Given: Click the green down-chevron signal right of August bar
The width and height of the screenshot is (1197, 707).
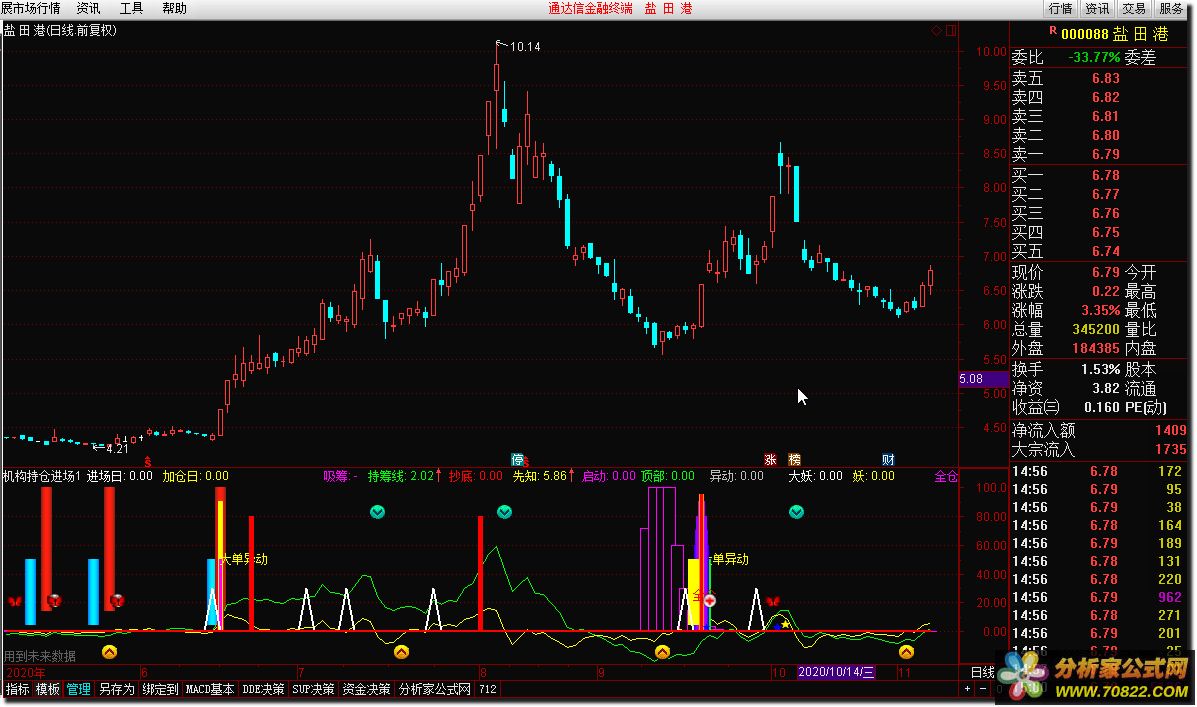Looking at the screenshot, I should tap(505, 512).
